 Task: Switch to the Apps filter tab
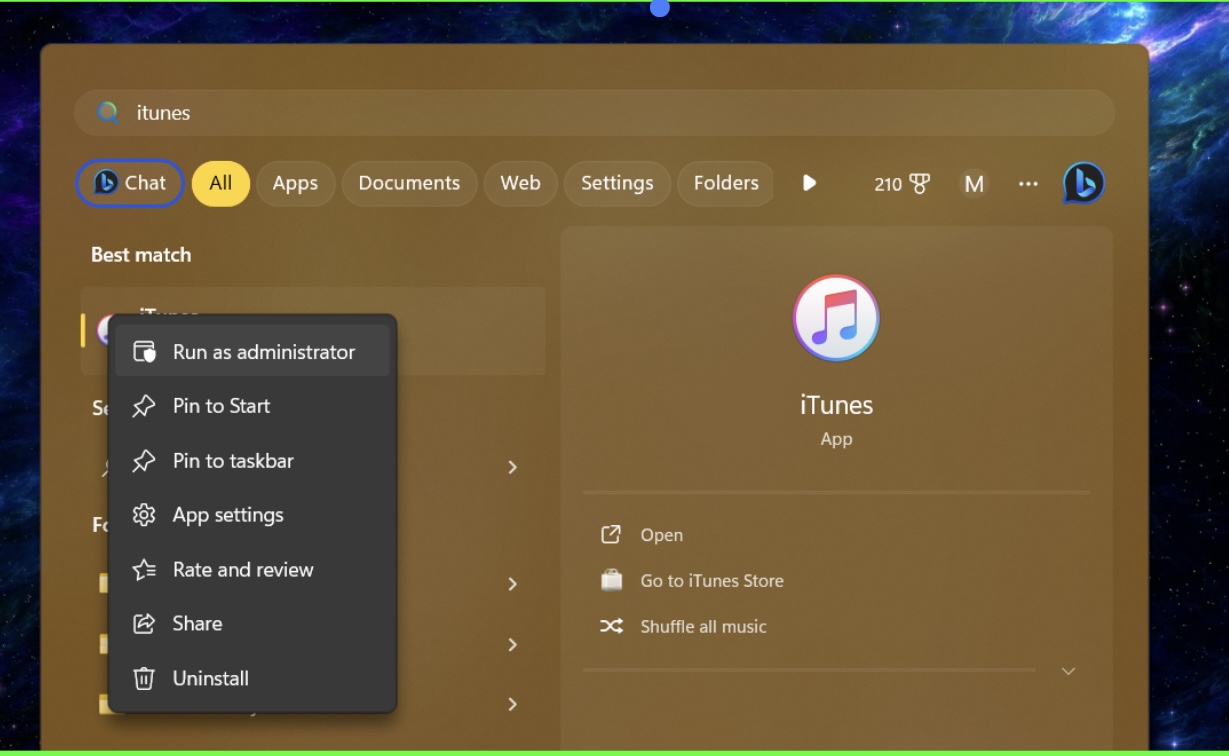pyautogui.click(x=295, y=184)
